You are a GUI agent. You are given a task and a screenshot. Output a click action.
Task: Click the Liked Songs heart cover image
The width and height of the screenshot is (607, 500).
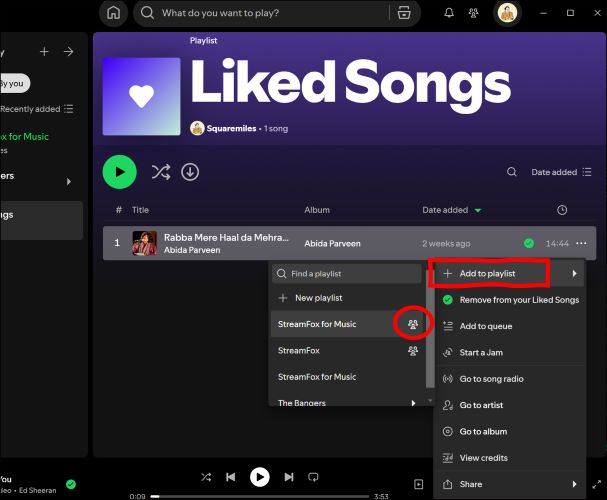[141, 96]
